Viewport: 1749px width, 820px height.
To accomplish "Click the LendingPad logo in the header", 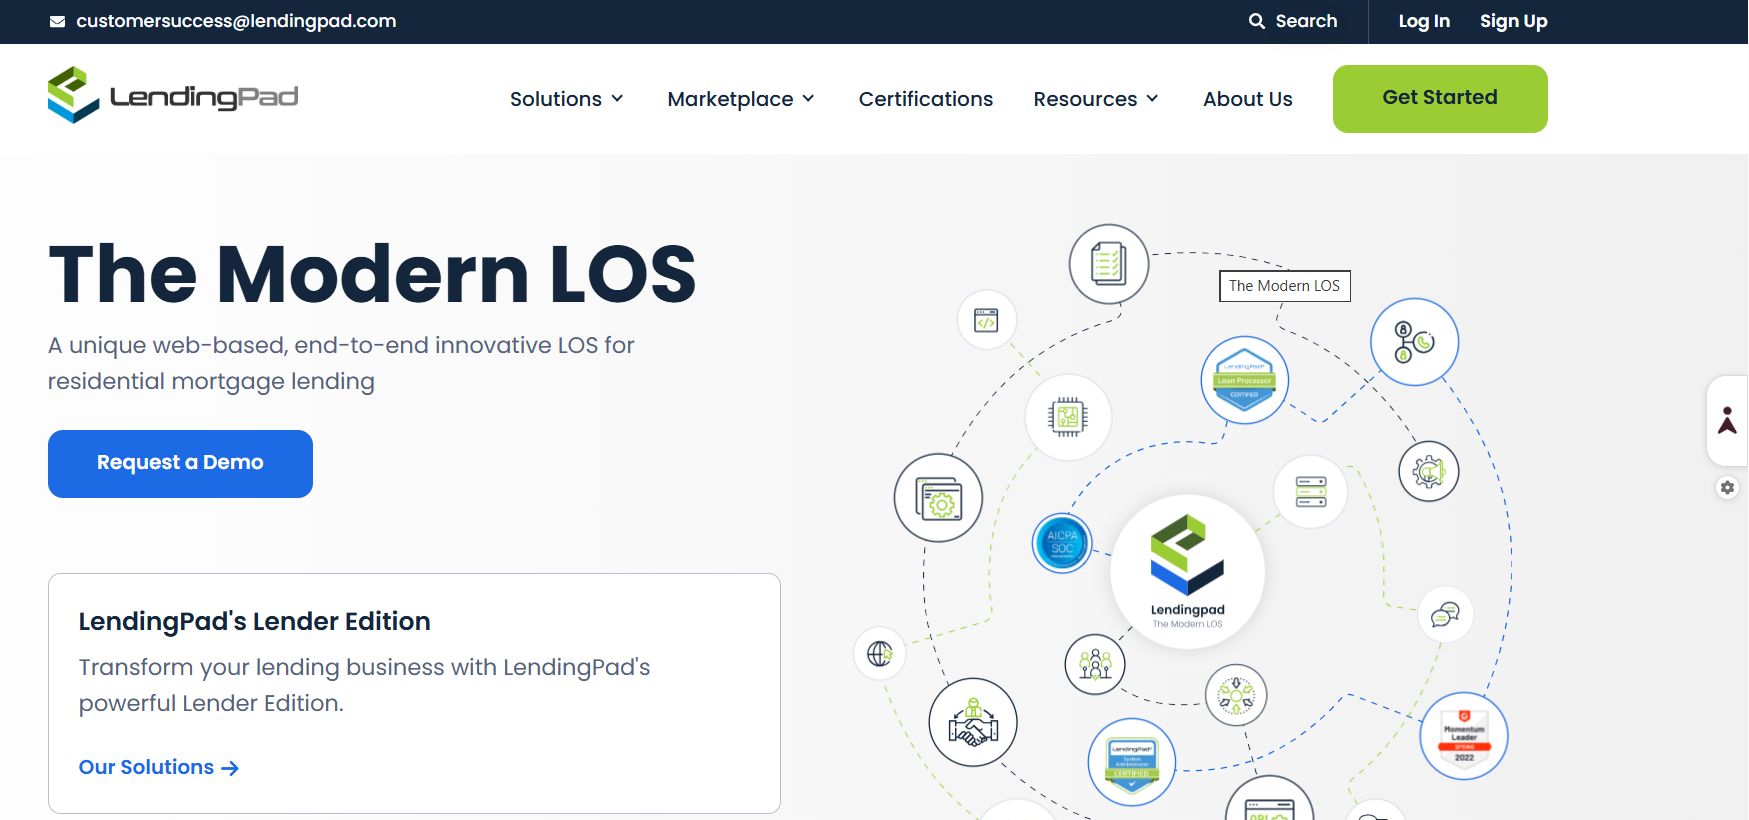I will (x=173, y=96).
